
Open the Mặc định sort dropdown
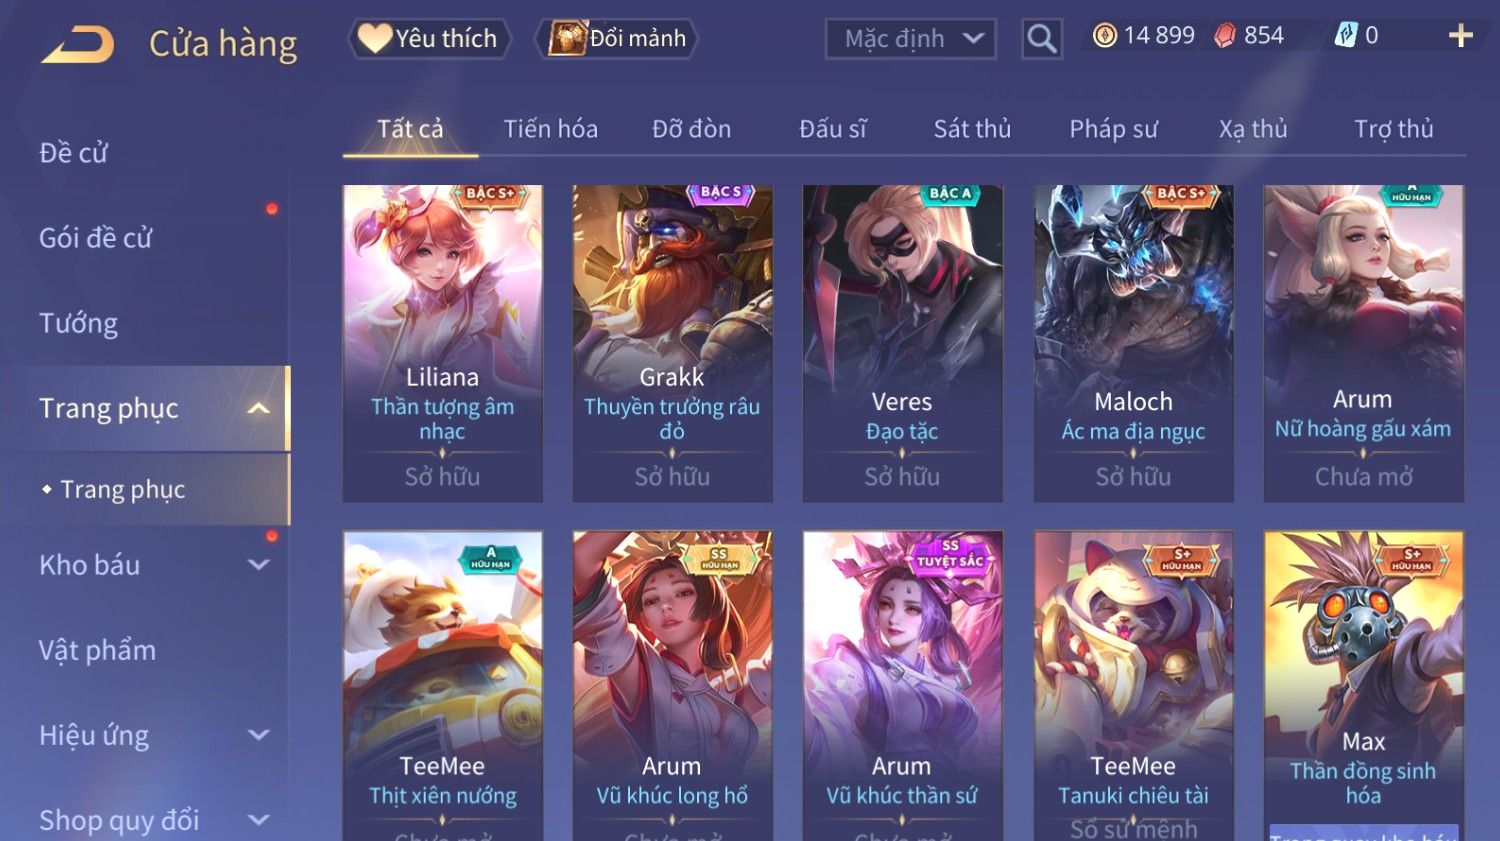pyautogui.click(x=910, y=39)
